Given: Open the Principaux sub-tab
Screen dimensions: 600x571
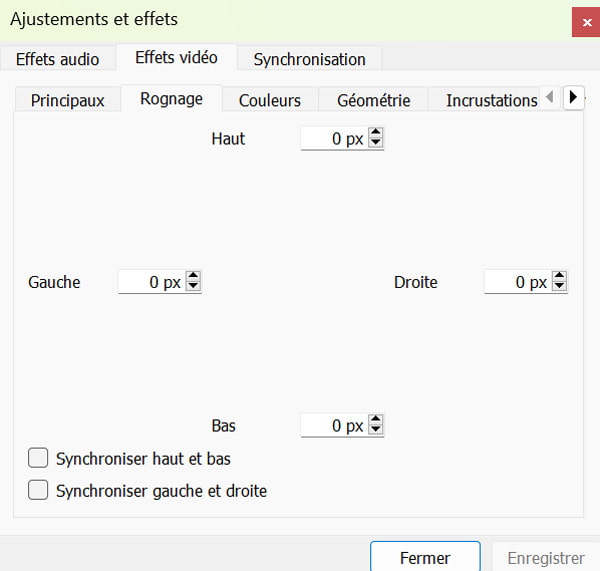Looking at the screenshot, I should tap(67, 100).
